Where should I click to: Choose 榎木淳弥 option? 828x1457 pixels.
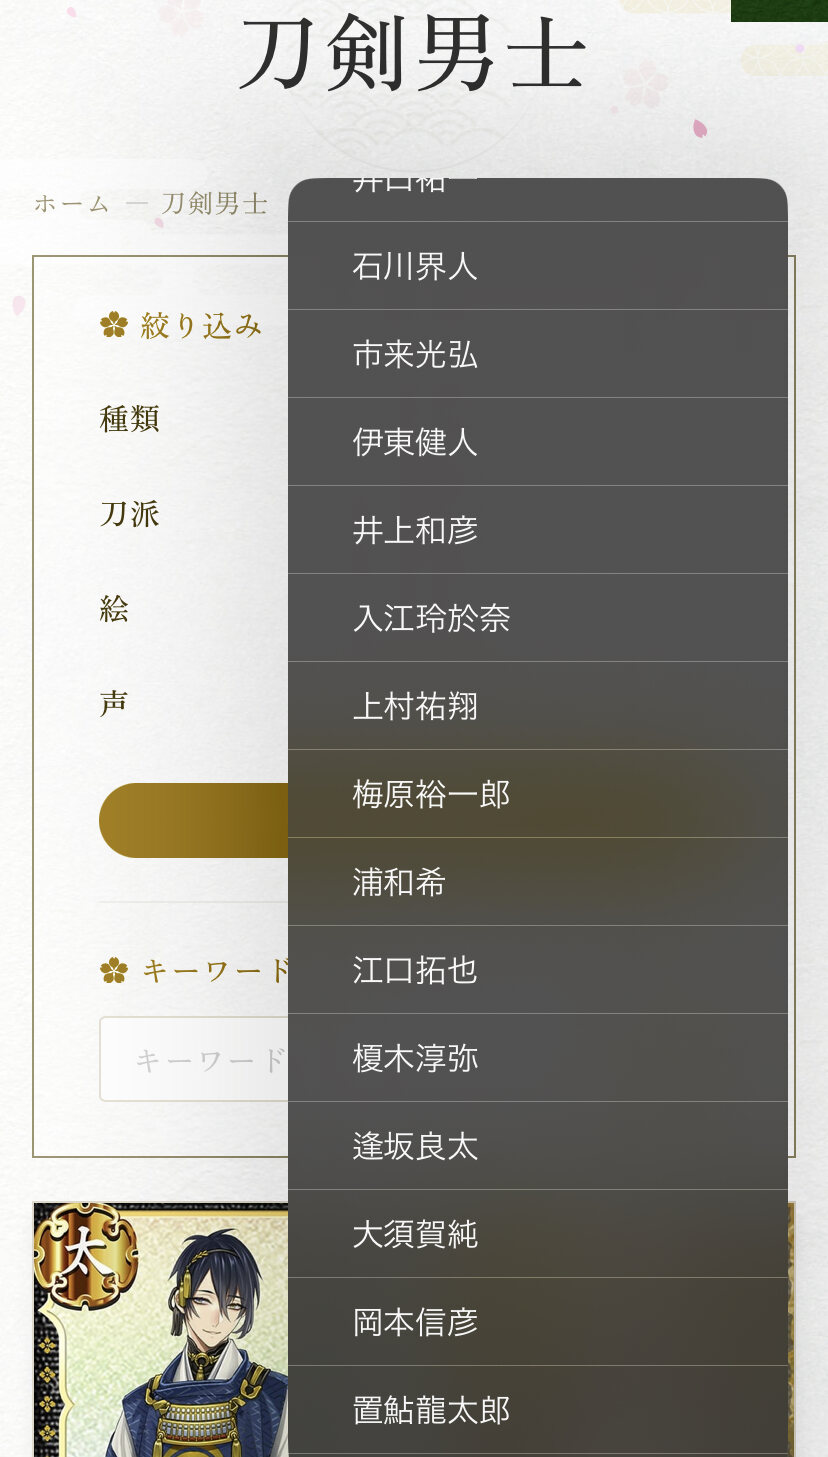[538, 1058]
